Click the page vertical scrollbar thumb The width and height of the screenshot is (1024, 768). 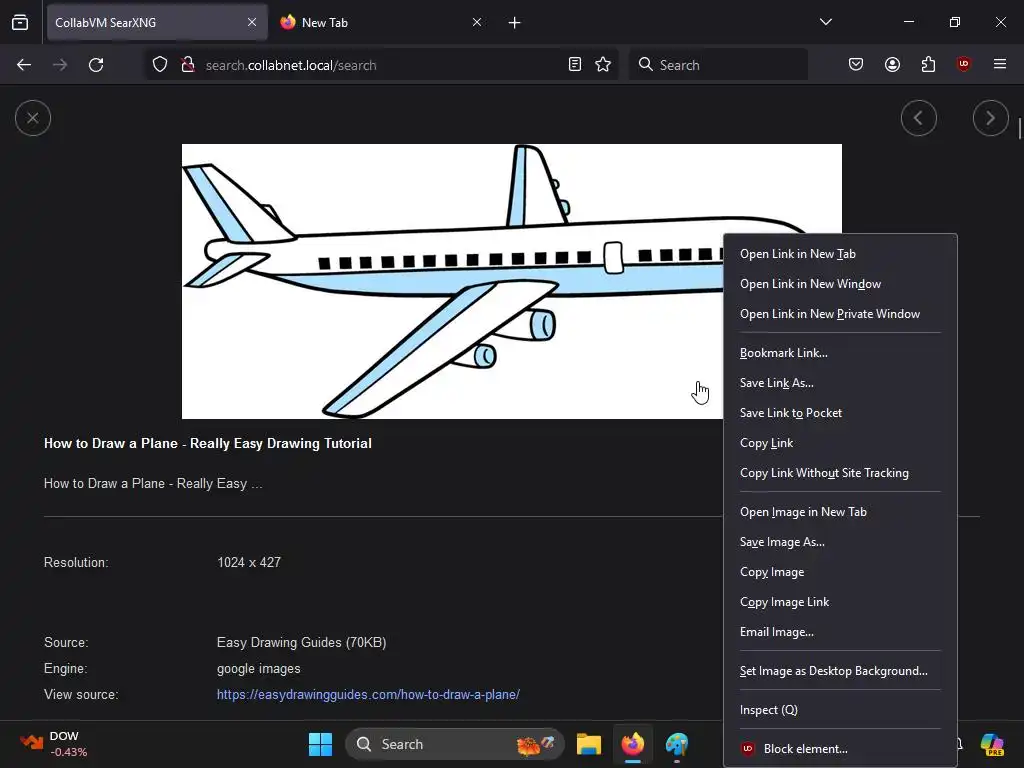[1019, 128]
